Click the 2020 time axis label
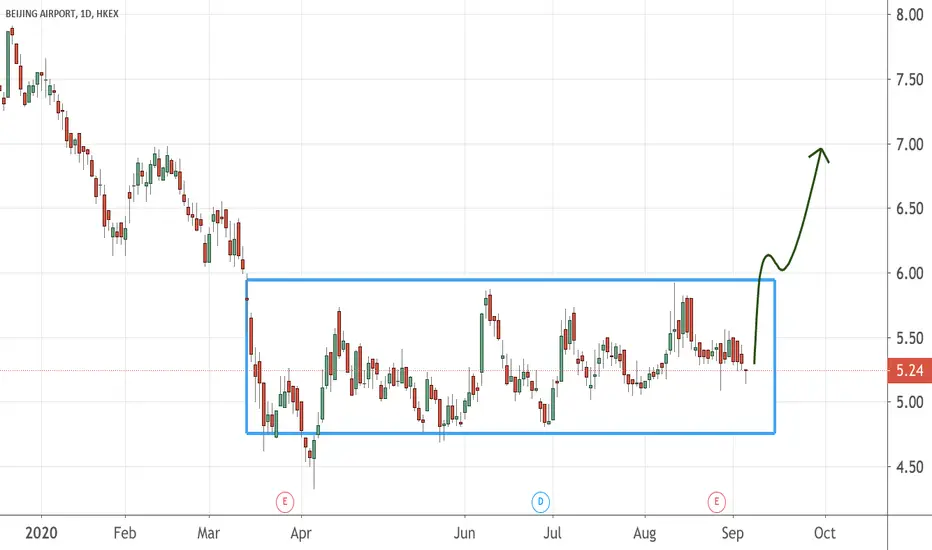The height and width of the screenshot is (550, 932). (41, 533)
